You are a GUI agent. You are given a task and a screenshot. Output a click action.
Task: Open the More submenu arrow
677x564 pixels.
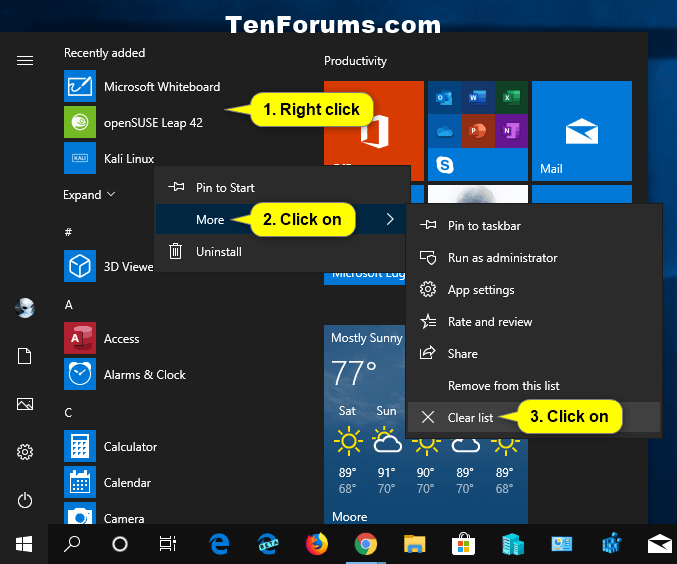(390, 219)
